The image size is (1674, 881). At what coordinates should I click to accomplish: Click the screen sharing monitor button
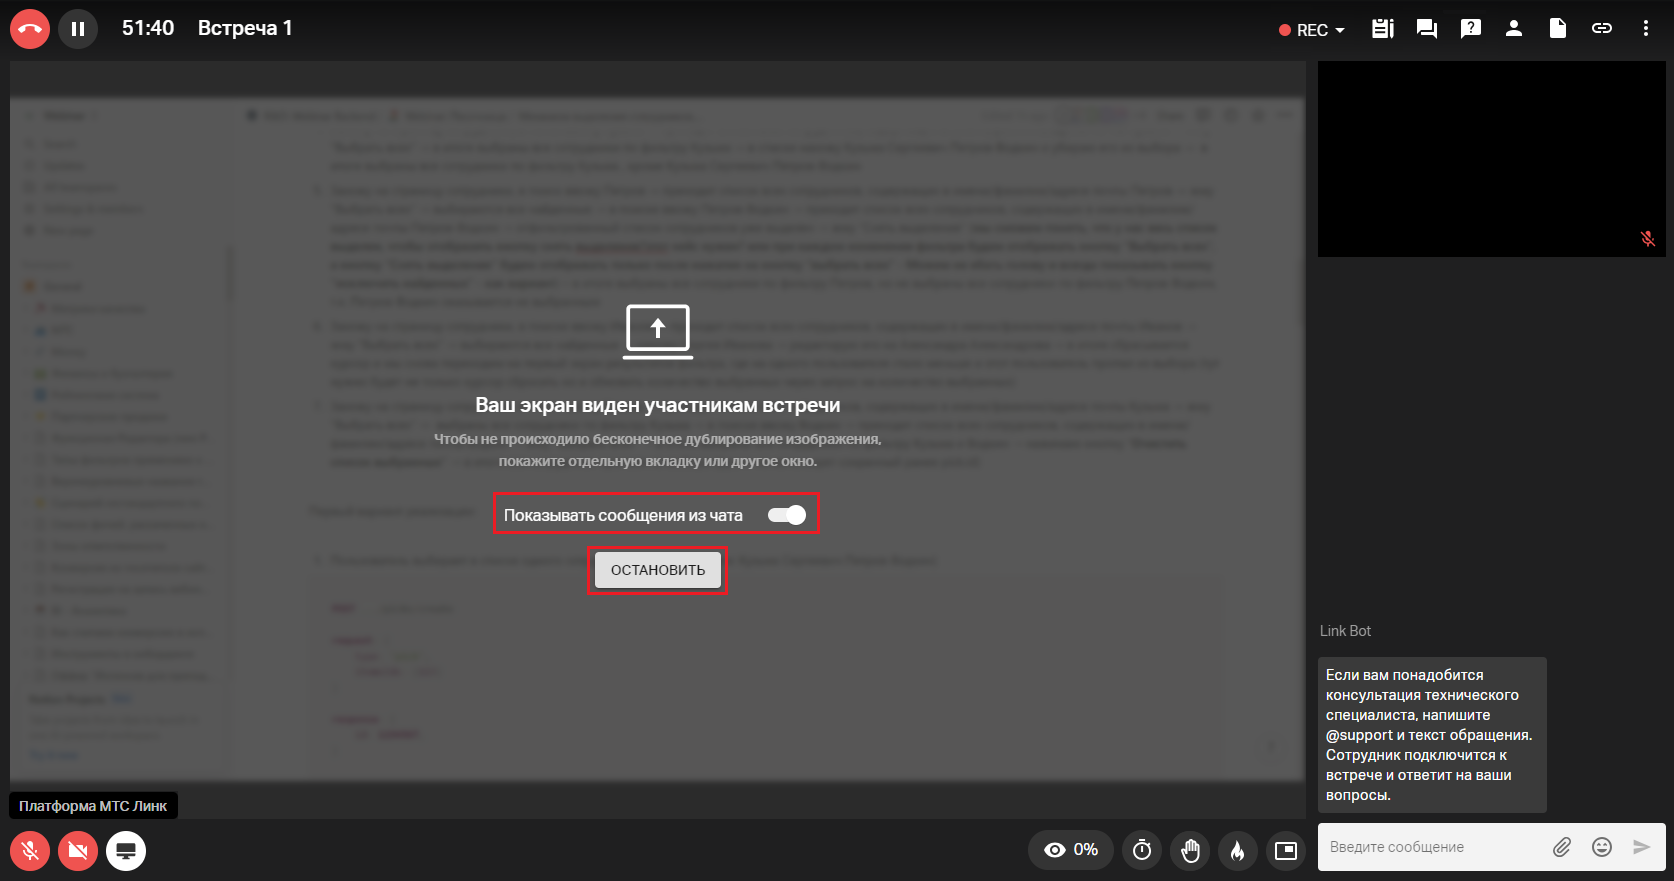[126, 851]
